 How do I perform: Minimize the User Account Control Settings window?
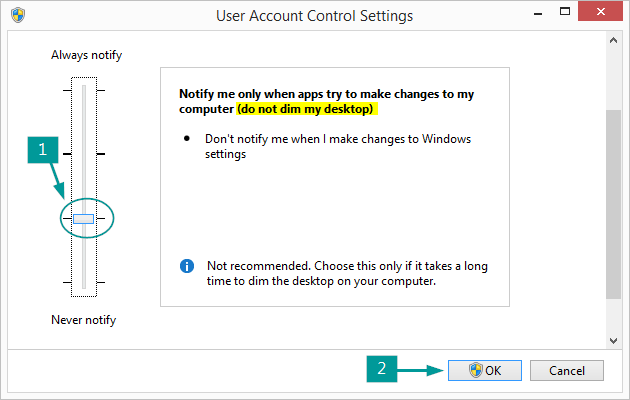coord(538,12)
